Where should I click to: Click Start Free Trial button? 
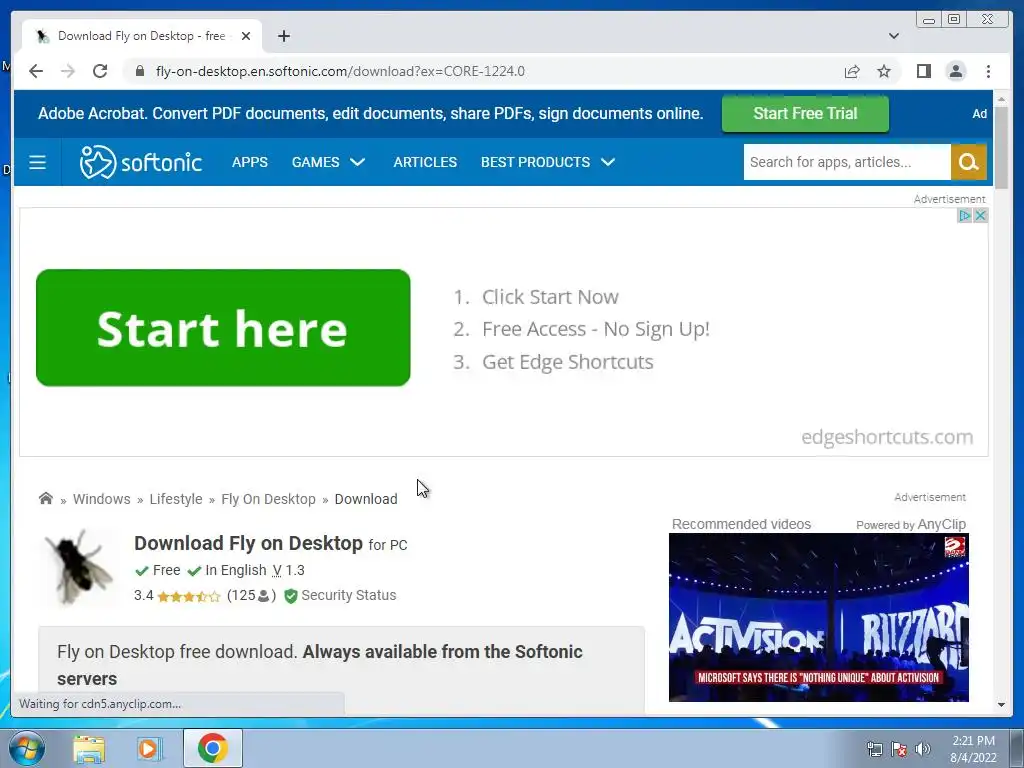pos(805,114)
